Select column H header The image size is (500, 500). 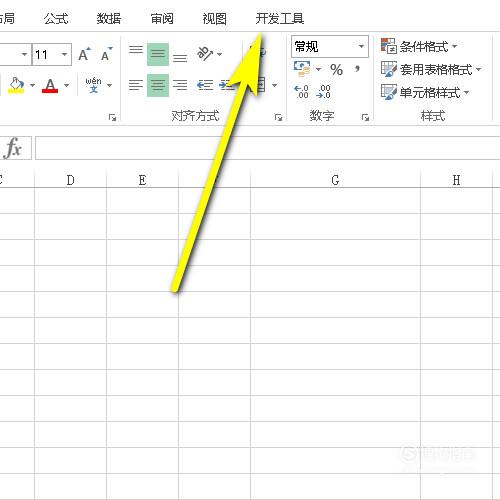pyautogui.click(x=456, y=180)
